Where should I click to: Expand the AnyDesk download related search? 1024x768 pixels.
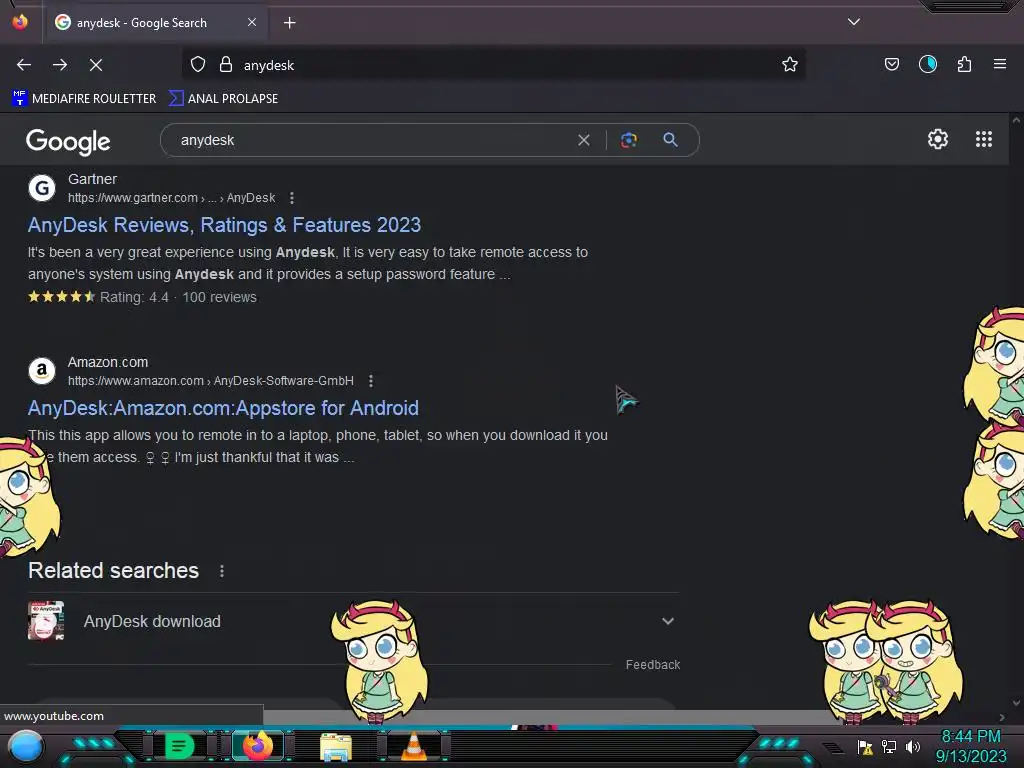coord(667,621)
